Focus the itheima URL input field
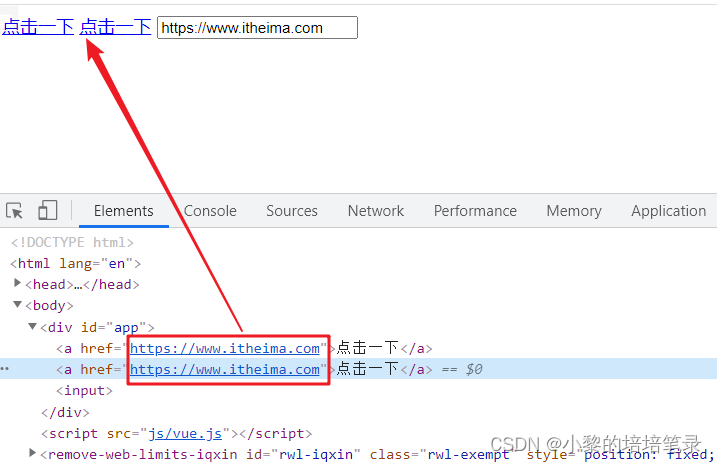This screenshot has width=717, height=463. pos(257,28)
